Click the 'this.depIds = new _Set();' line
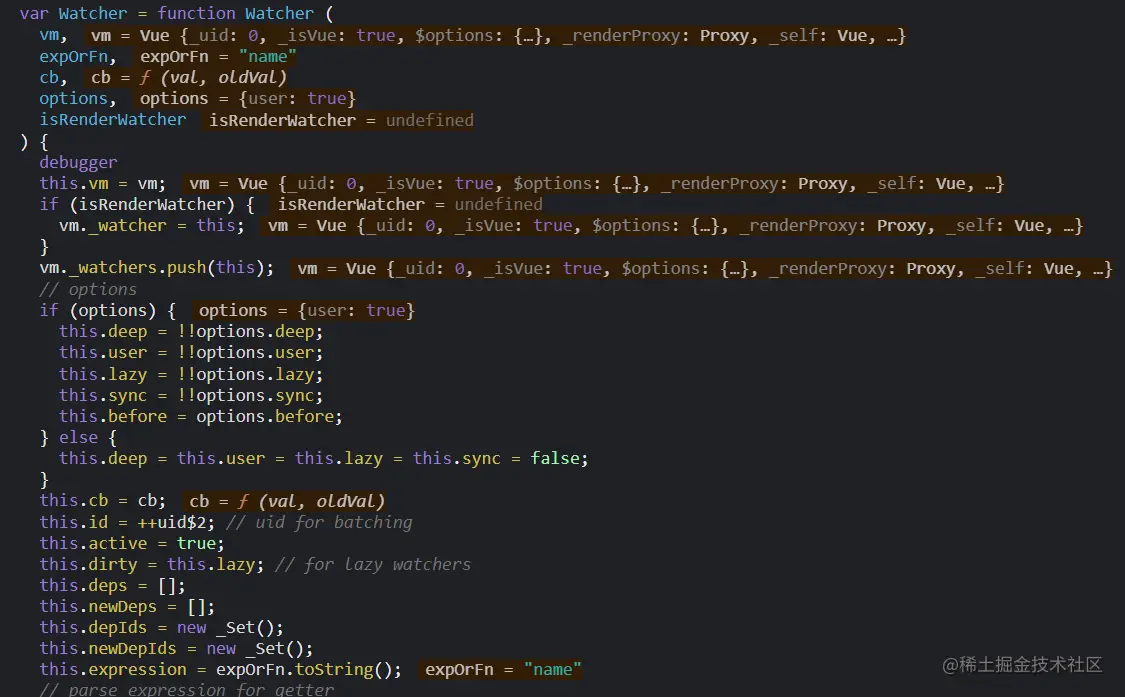This screenshot has height=697, width=1125. point(161,627)
